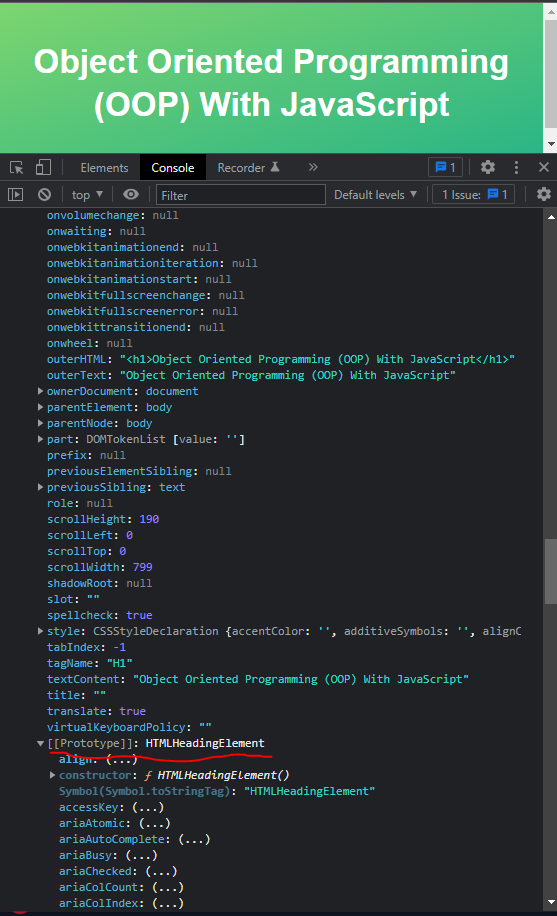Select the onvolumechange null line
The height and width of the screenshot is (916, 557).
[113, 215]
